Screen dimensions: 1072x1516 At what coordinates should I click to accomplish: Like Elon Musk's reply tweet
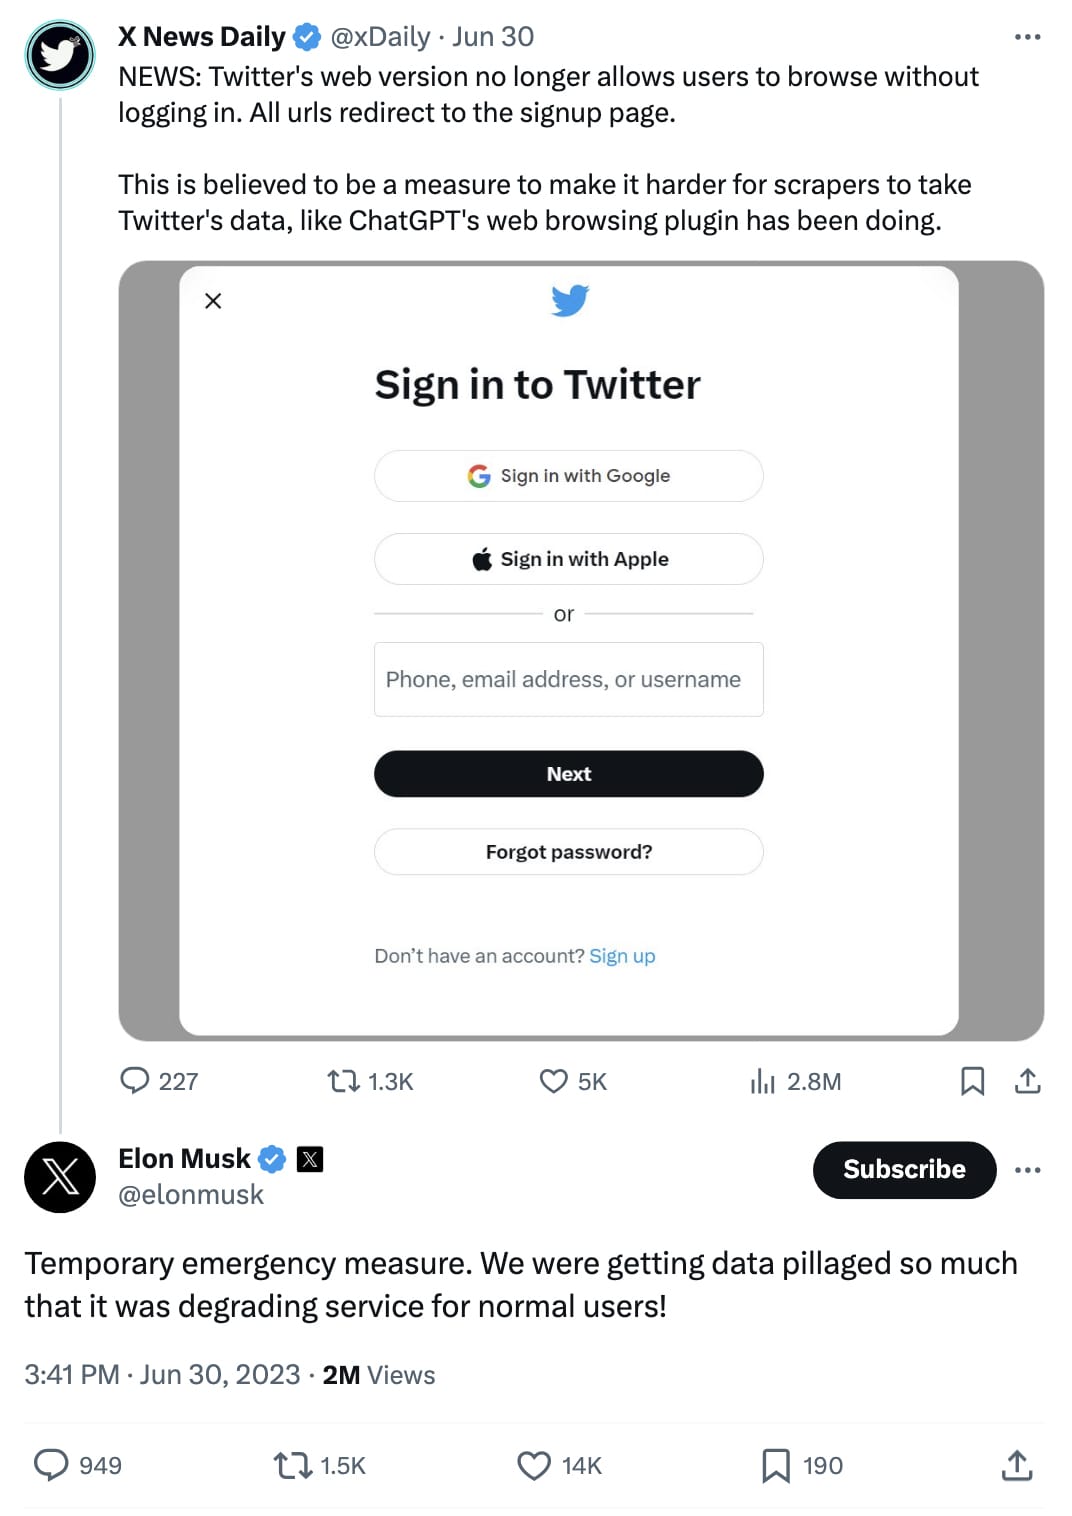coord(533,1466)
